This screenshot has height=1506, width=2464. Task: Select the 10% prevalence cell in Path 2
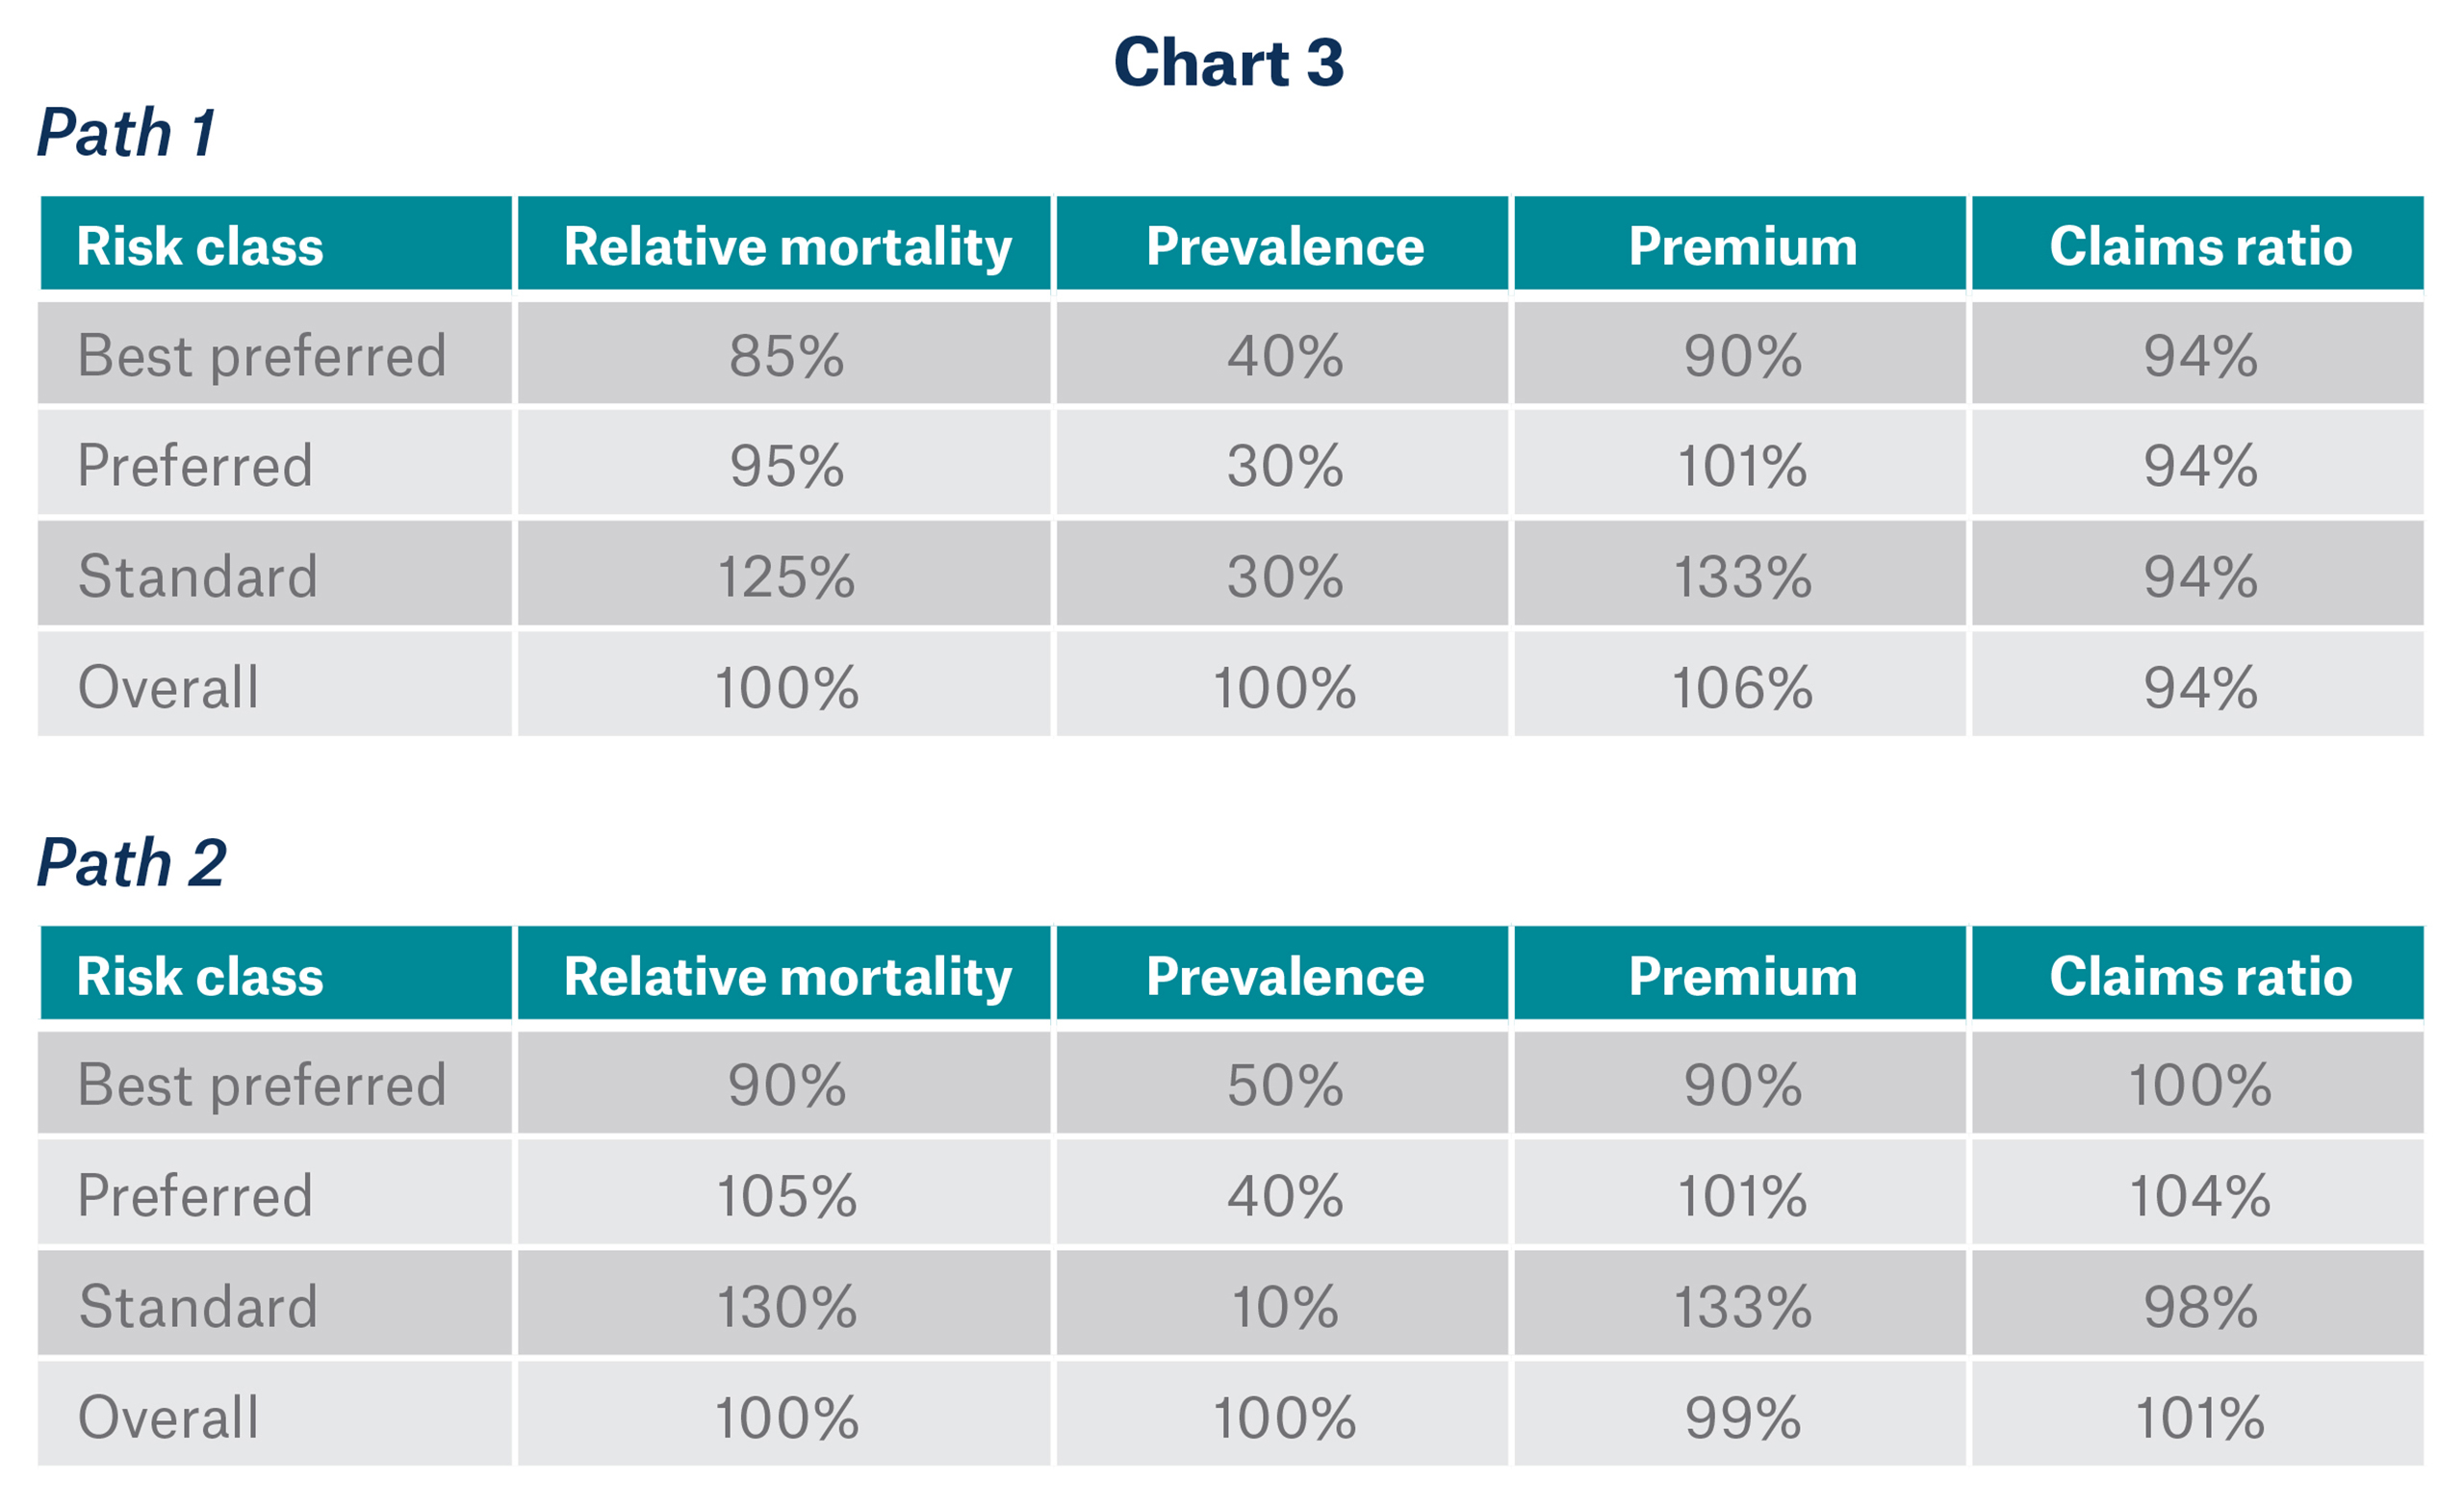click(1284, 1306)
